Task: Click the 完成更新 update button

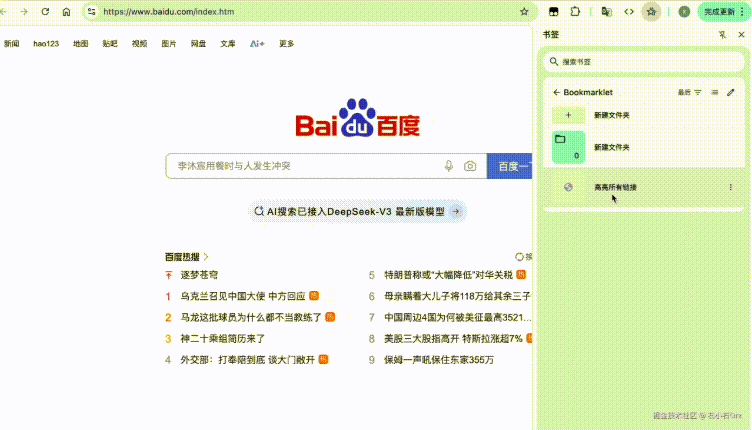Action: [x=719, y=12]
